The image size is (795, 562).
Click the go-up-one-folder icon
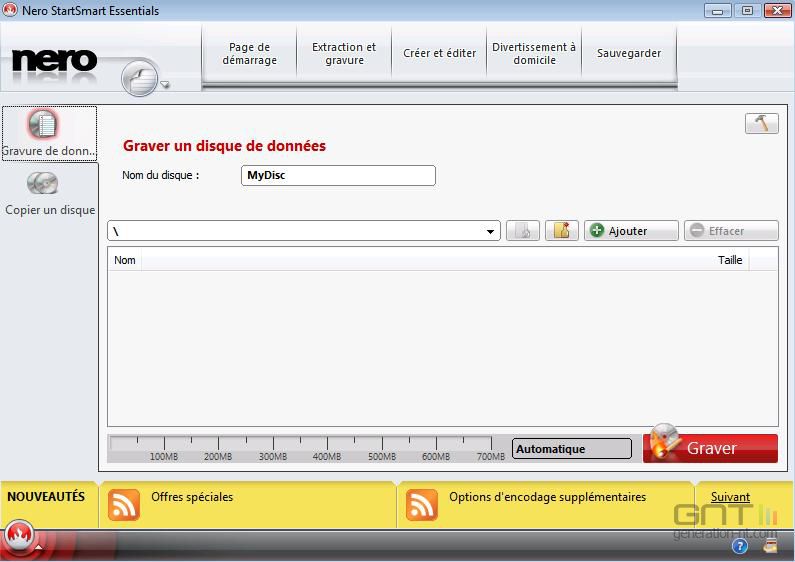click(x=523, y=231)
